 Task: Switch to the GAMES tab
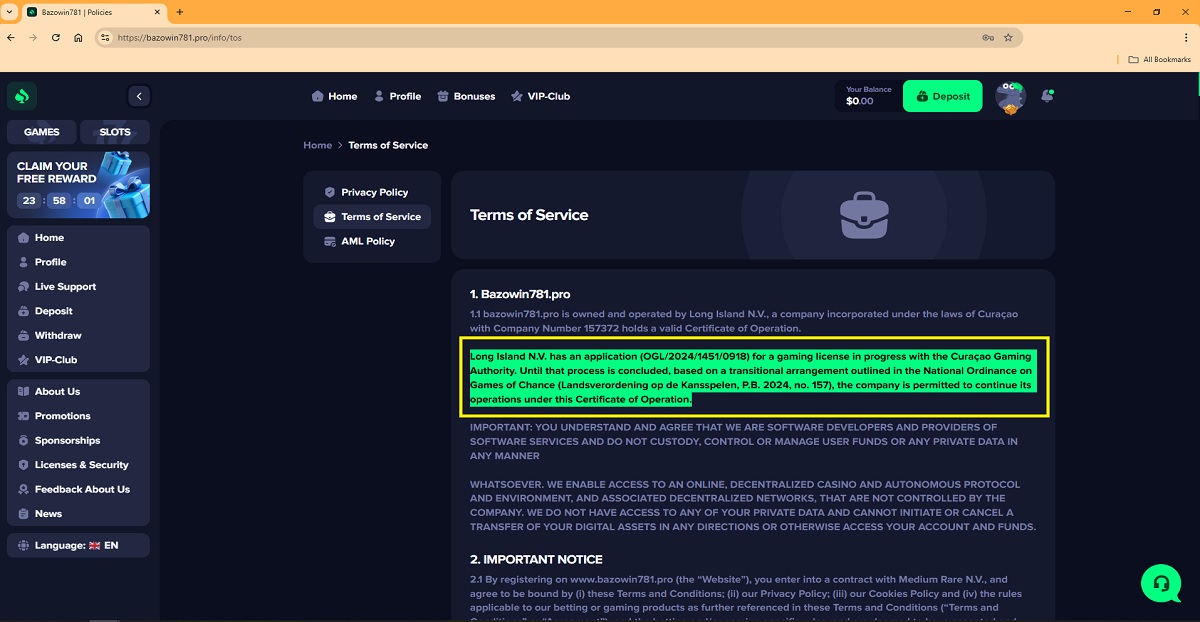coord(42,132)
